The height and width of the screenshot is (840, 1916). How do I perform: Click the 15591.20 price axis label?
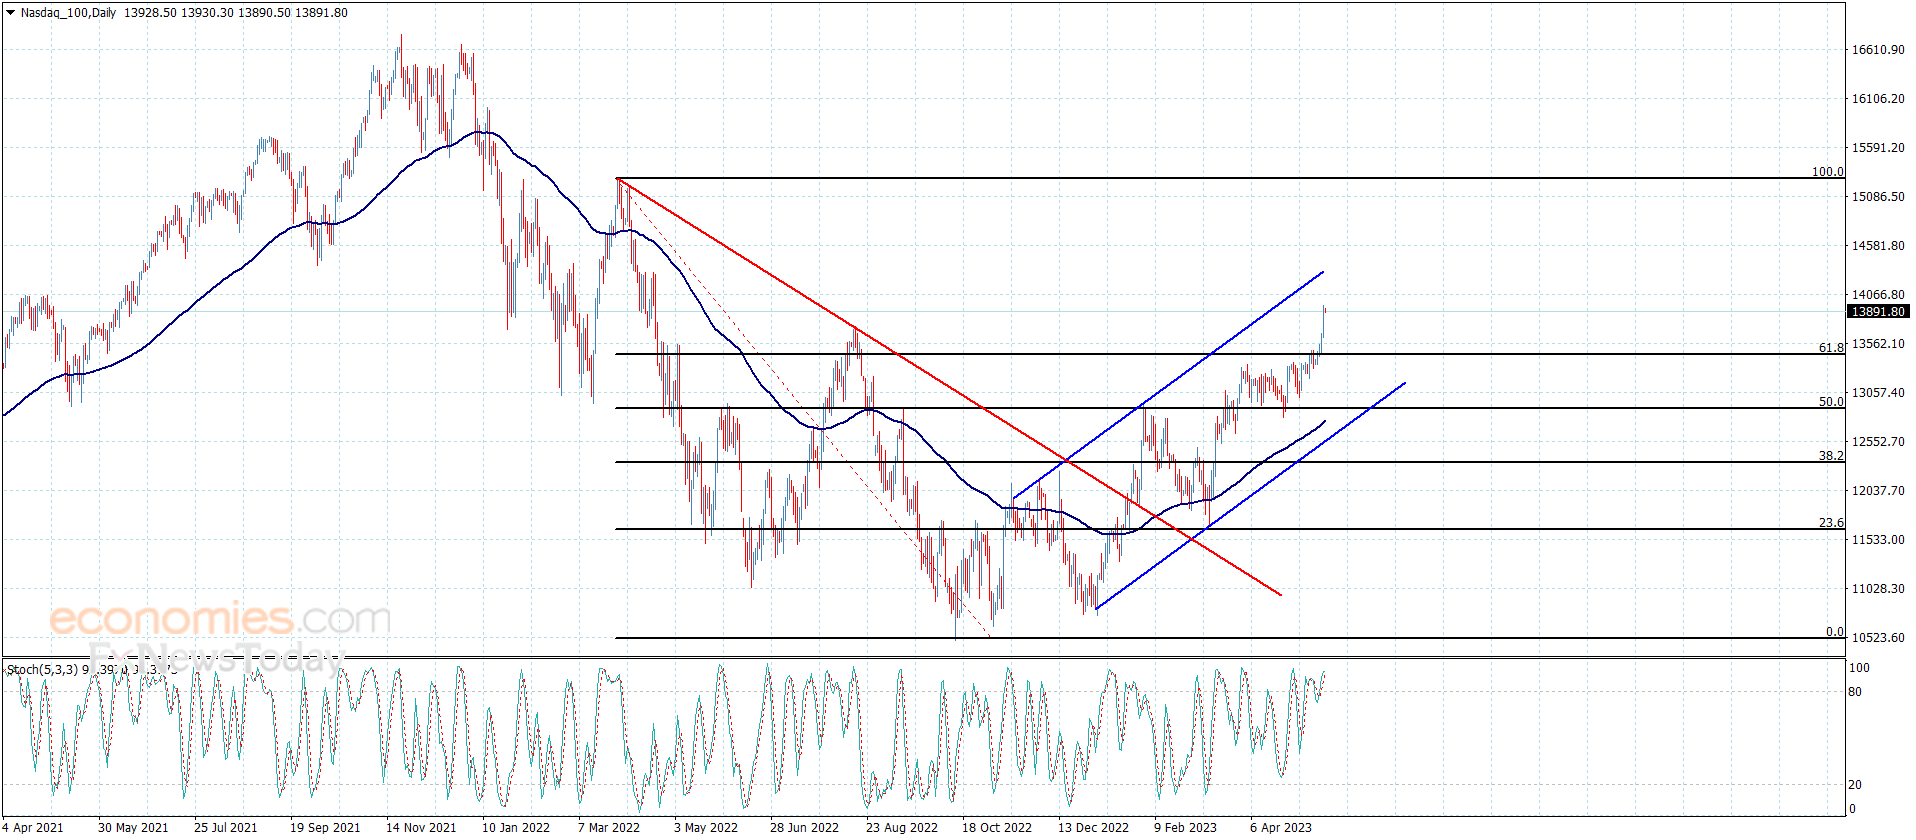coord(1878,148)
